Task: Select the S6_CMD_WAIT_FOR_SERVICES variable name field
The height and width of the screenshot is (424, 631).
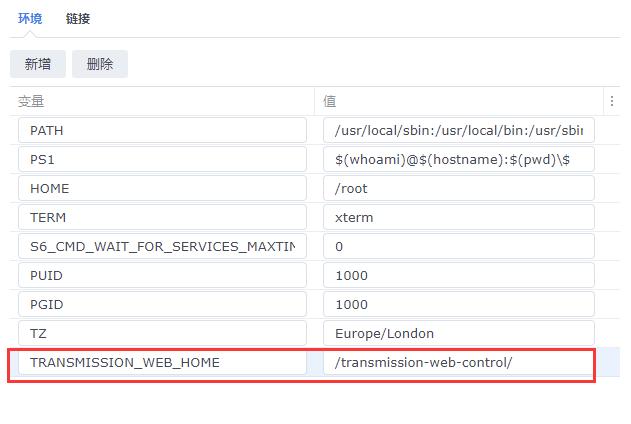Action: click(x=162, y=247)
